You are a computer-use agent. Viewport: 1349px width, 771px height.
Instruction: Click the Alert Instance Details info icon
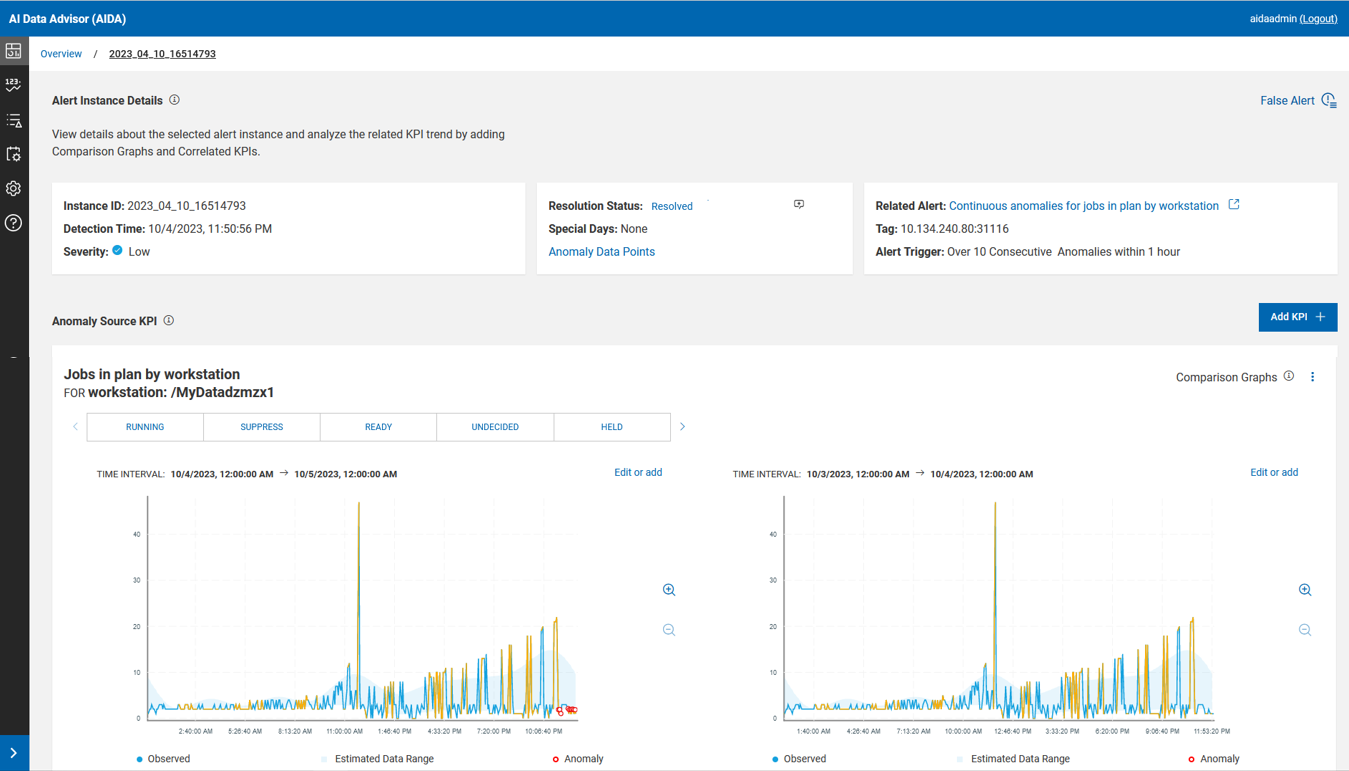click(x=175, y=100)
